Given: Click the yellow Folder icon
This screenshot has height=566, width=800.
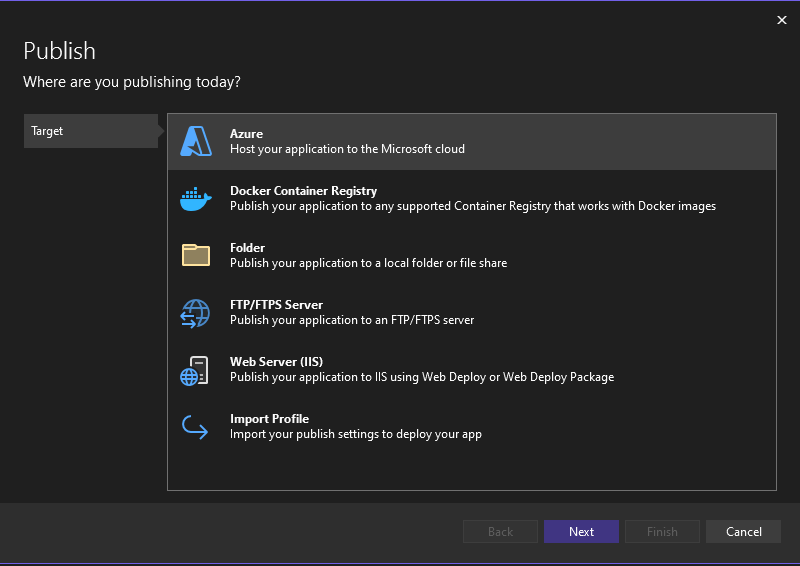Looking at the screenshot, I should 196,255.
